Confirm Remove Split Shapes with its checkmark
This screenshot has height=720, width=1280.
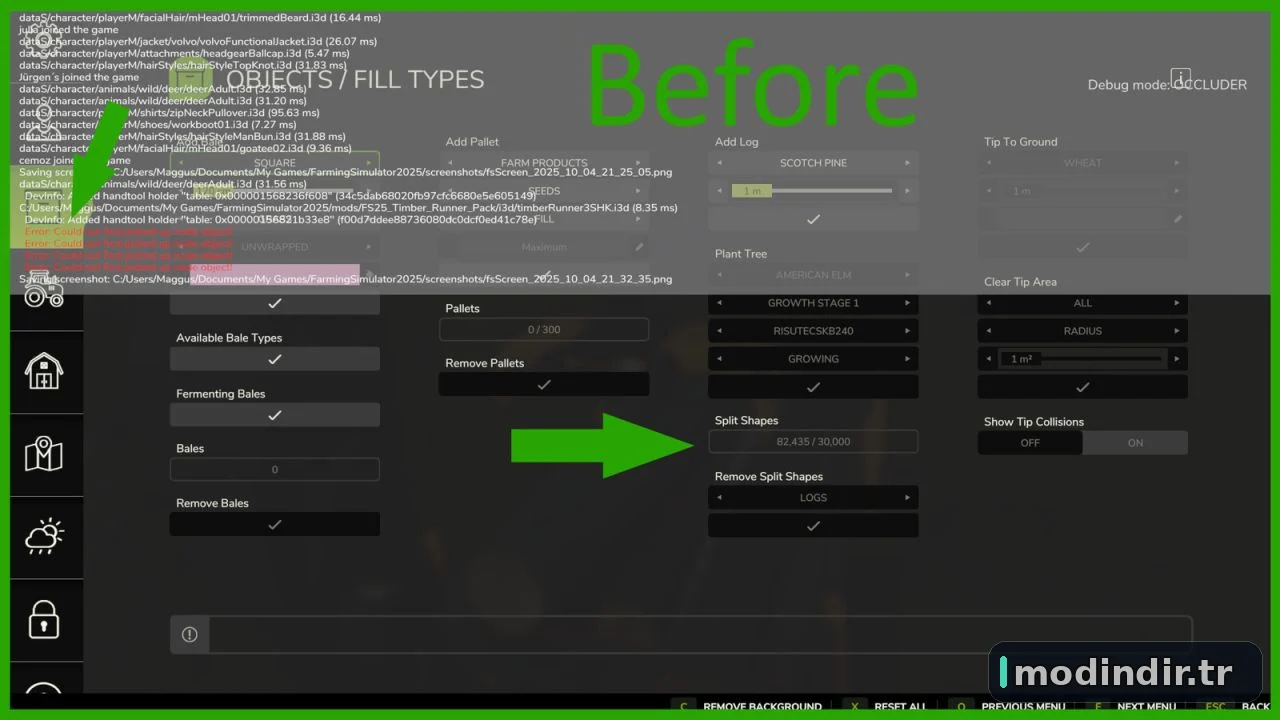point(813,525)
